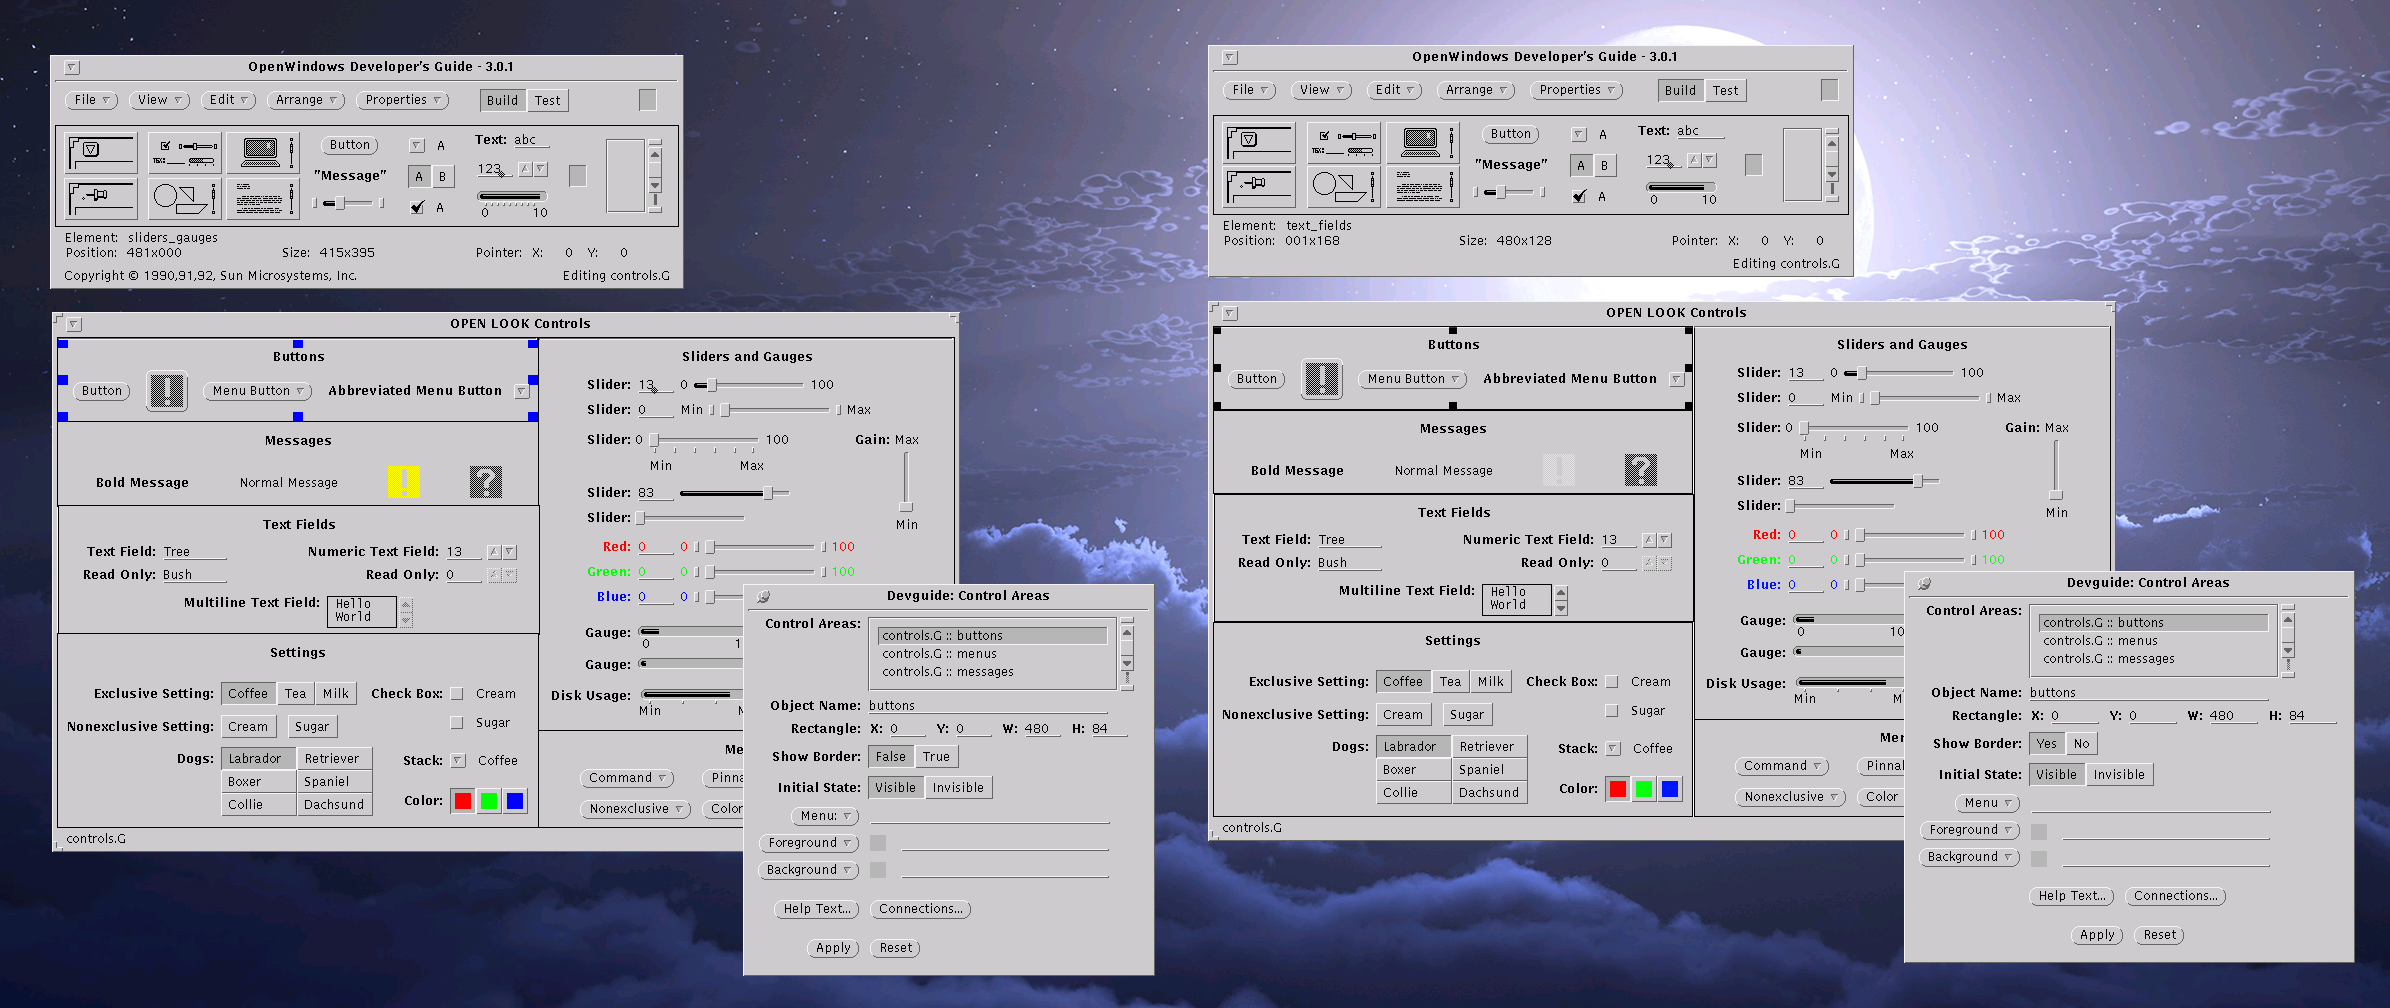Choose terminal pane palette icon in sliders_gauges Devguide window

point(261,152)
